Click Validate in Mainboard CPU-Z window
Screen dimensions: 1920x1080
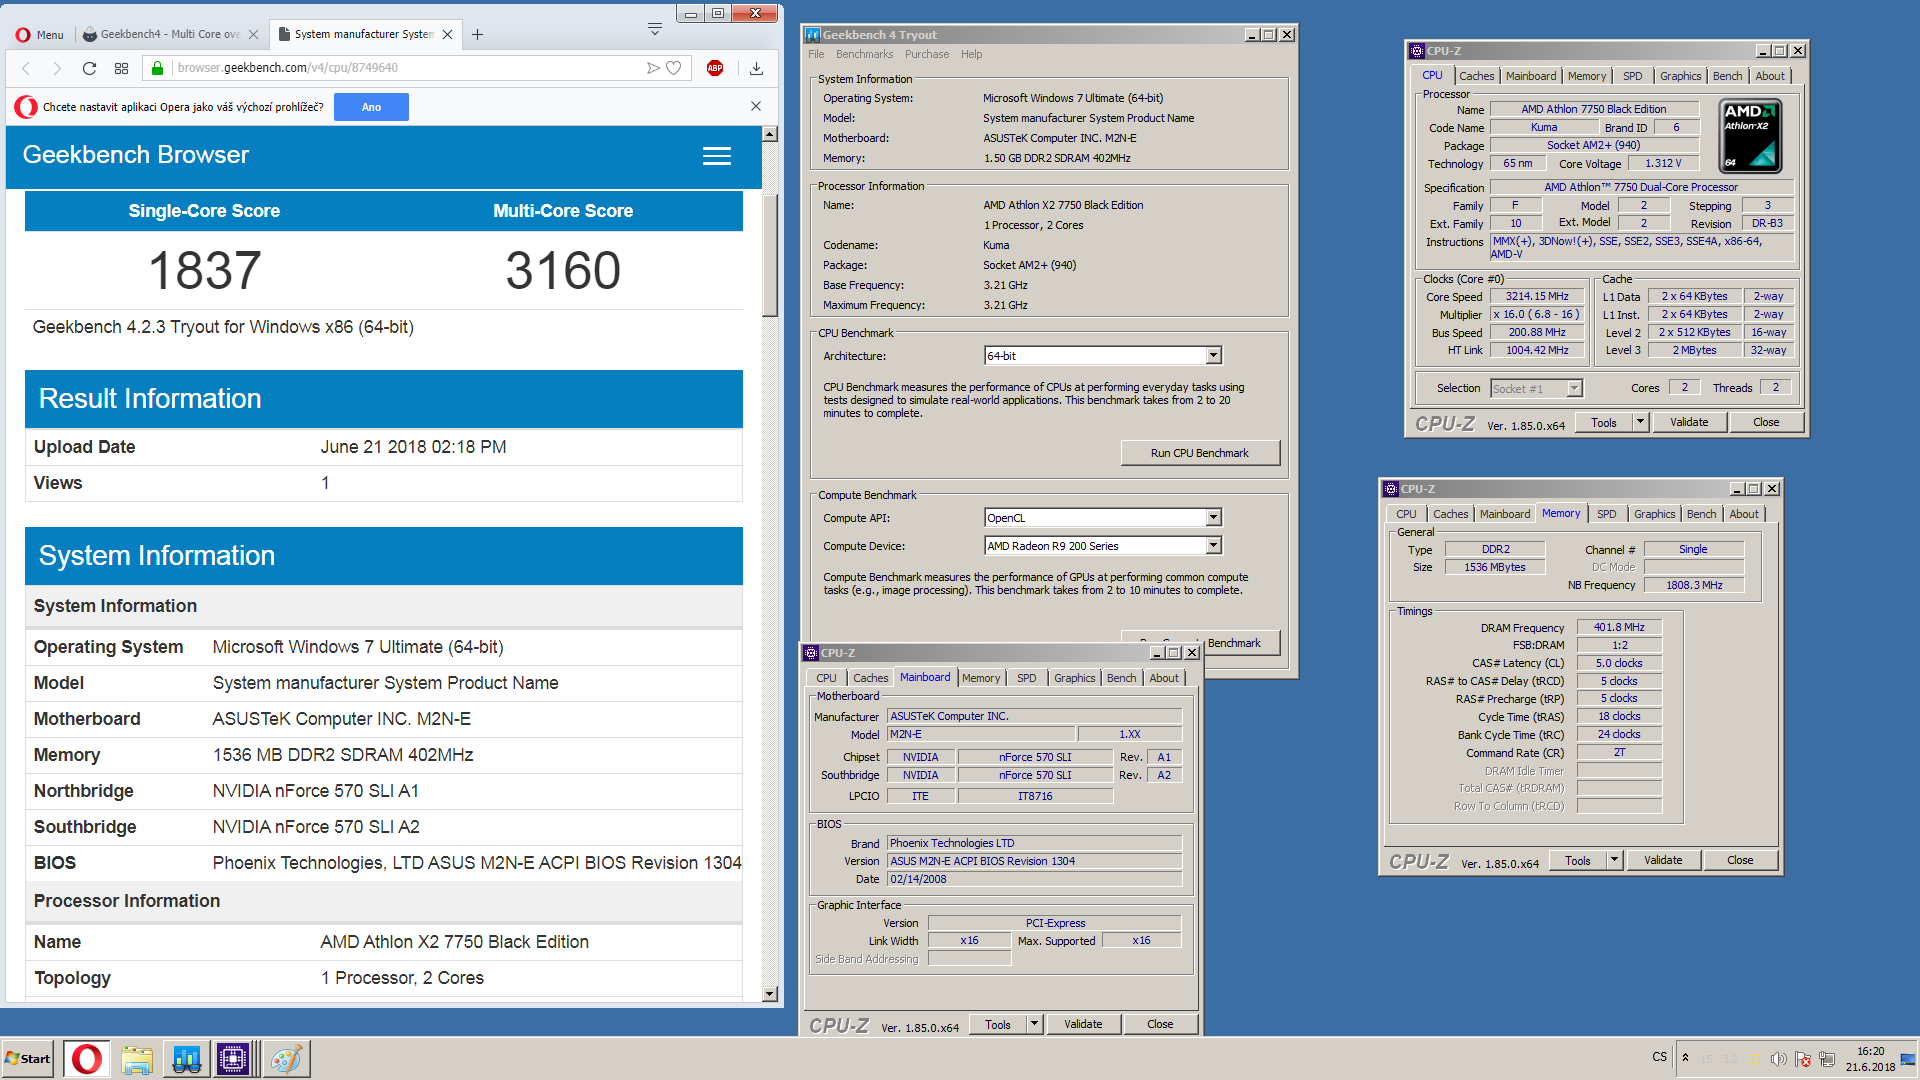click(x=1083, y=1024)
